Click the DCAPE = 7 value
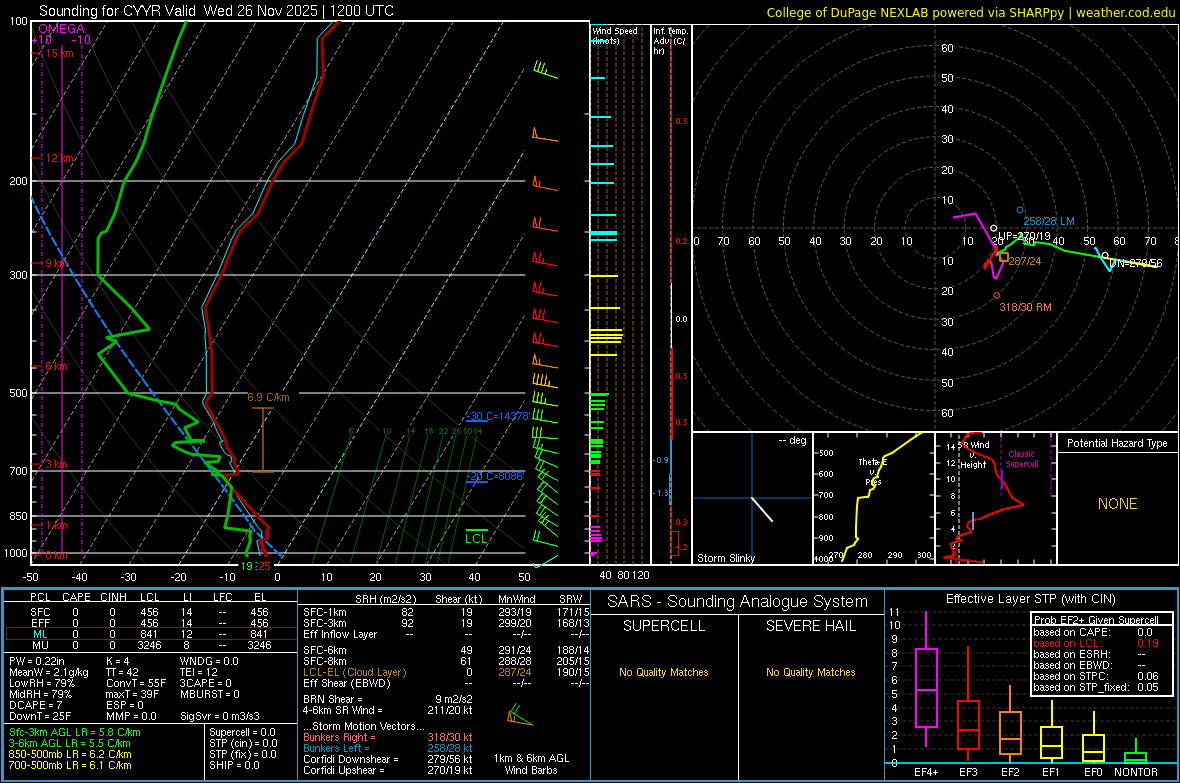The image size is (1180, 783). click(x=35, y=705)
